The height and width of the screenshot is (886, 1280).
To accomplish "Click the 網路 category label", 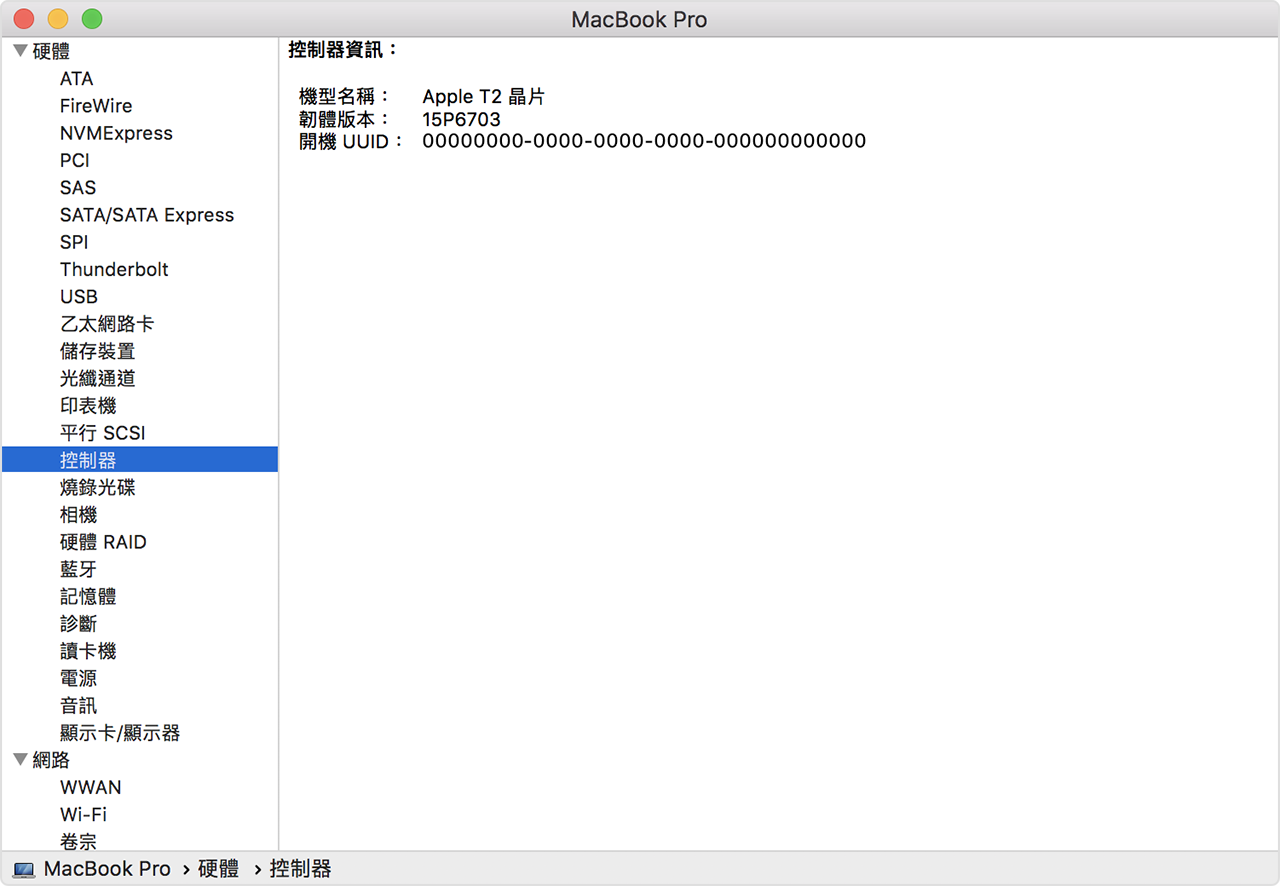I will click(51, 760).
